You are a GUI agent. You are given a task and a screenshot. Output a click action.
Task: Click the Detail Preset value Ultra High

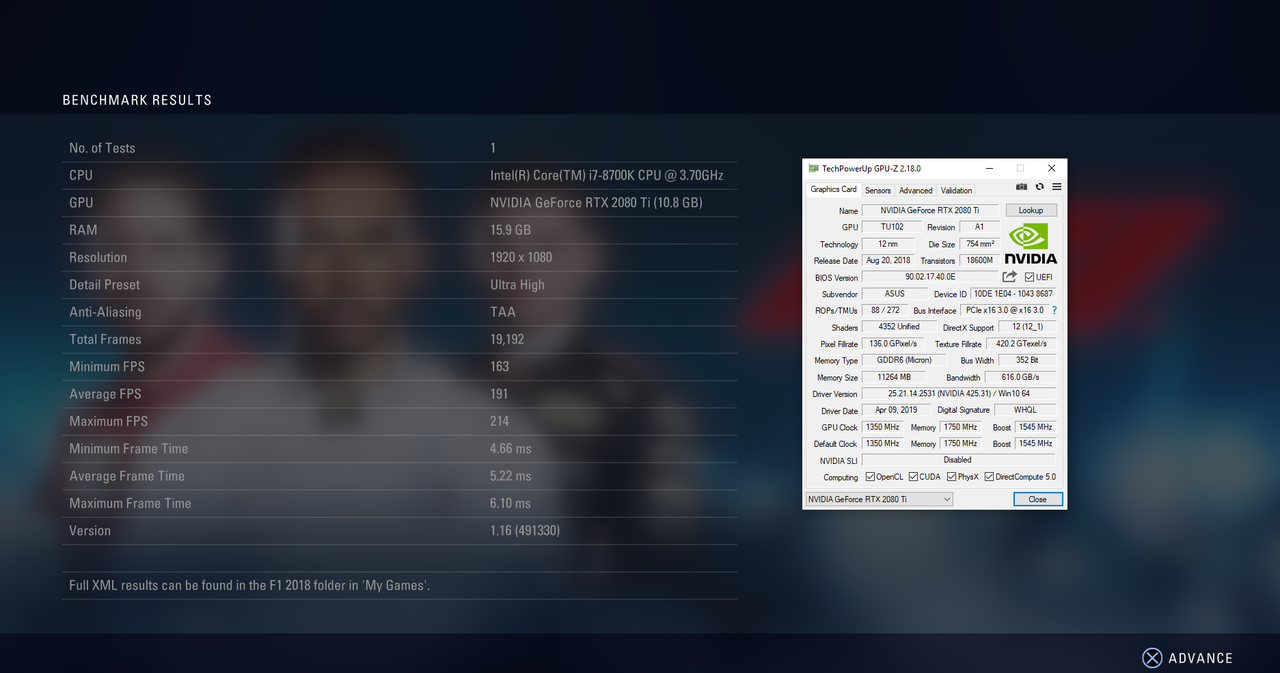(518, 285)
